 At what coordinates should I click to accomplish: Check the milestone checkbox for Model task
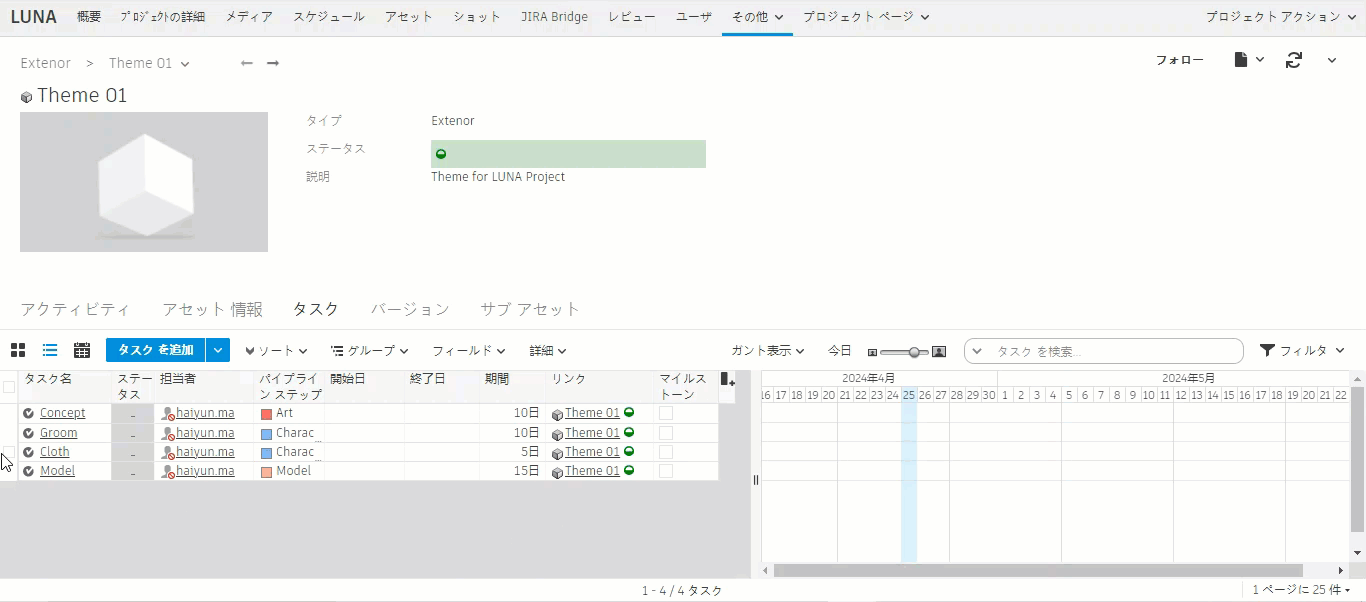665,470
